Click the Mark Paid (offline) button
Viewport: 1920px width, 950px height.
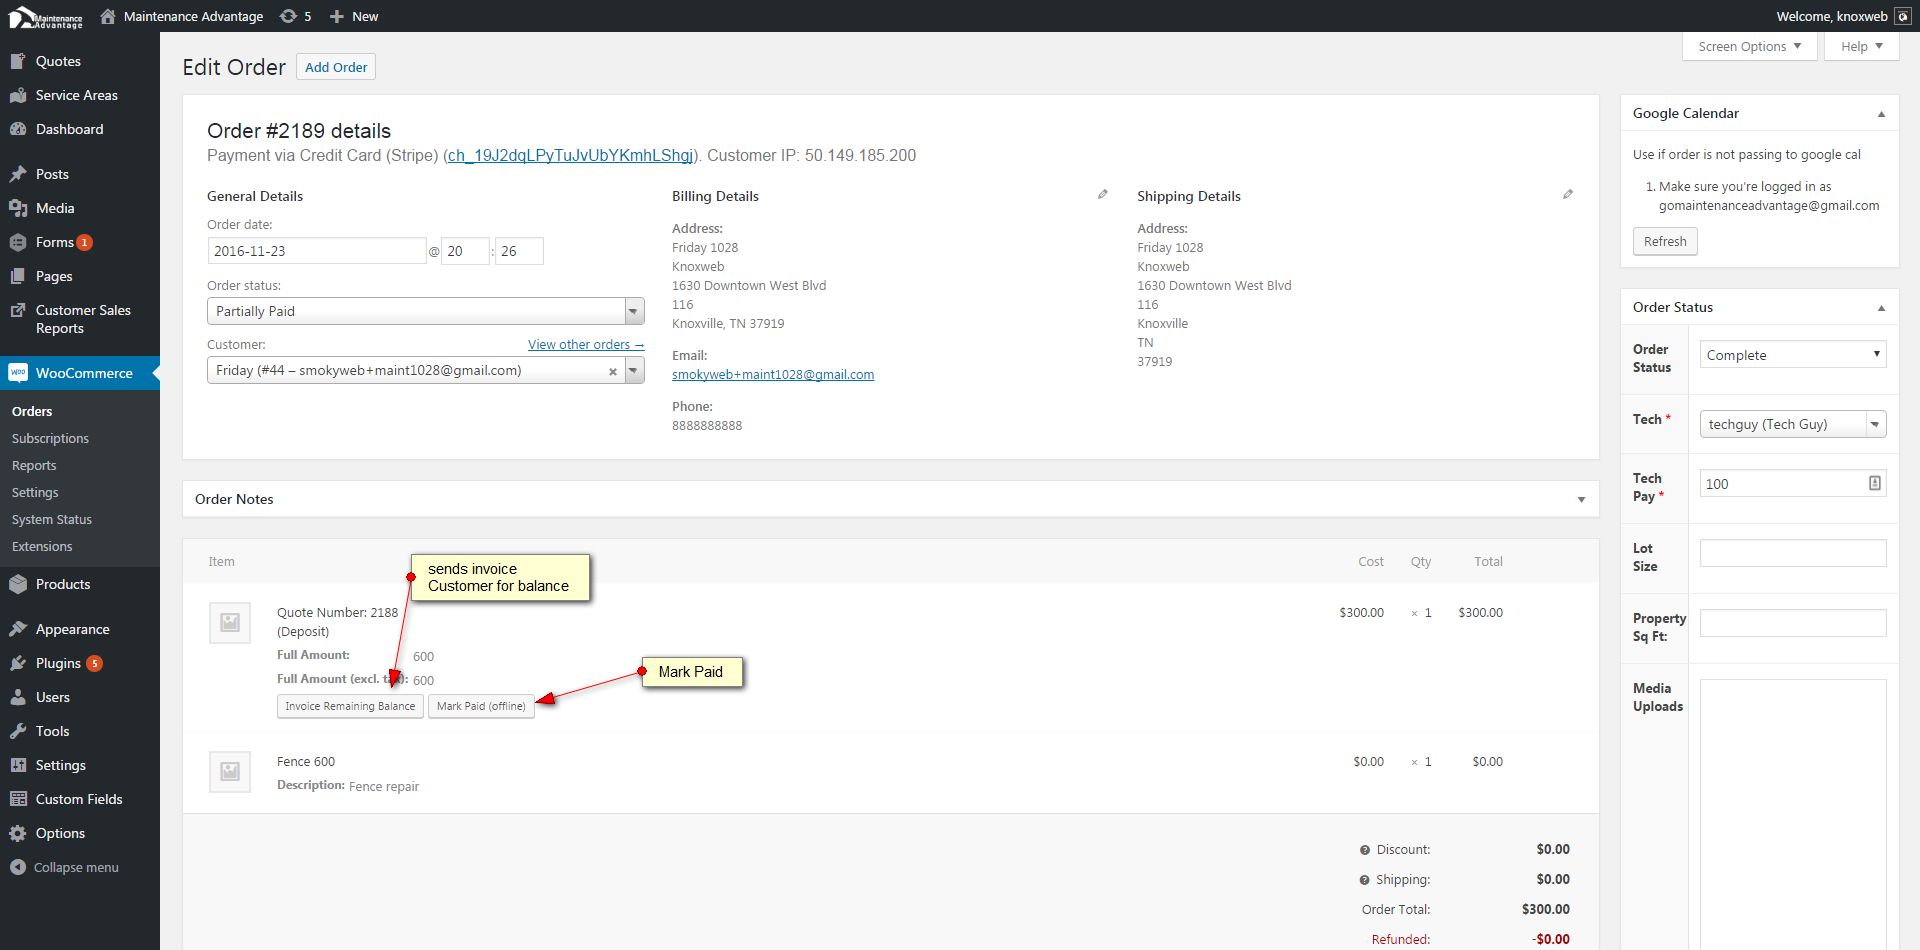(481, 706)
